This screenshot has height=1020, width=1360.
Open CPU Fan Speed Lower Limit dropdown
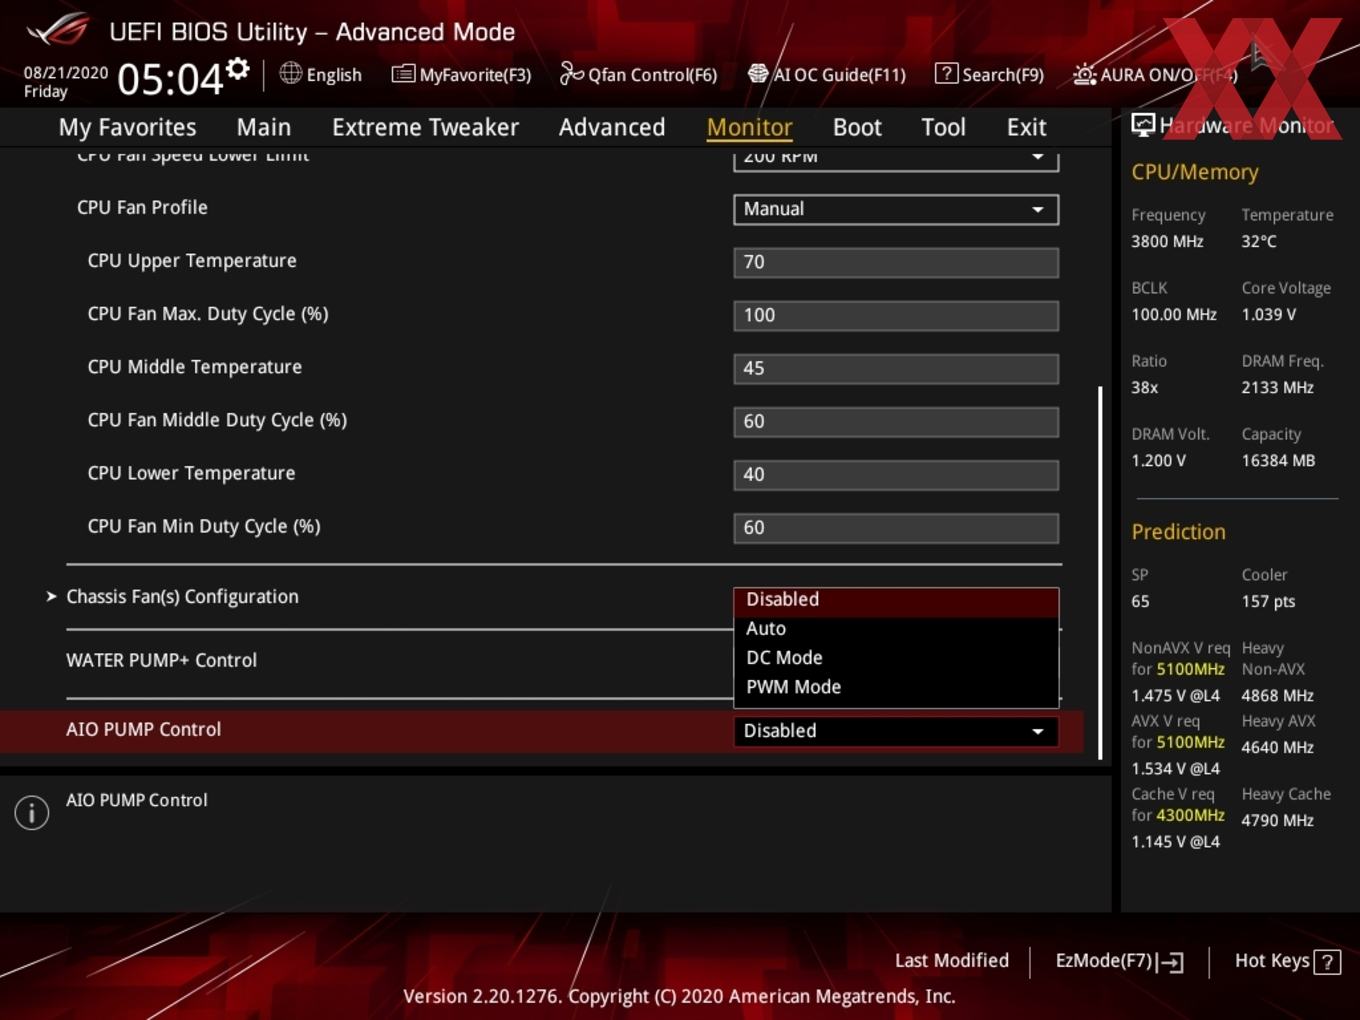(x=896, y=158)
